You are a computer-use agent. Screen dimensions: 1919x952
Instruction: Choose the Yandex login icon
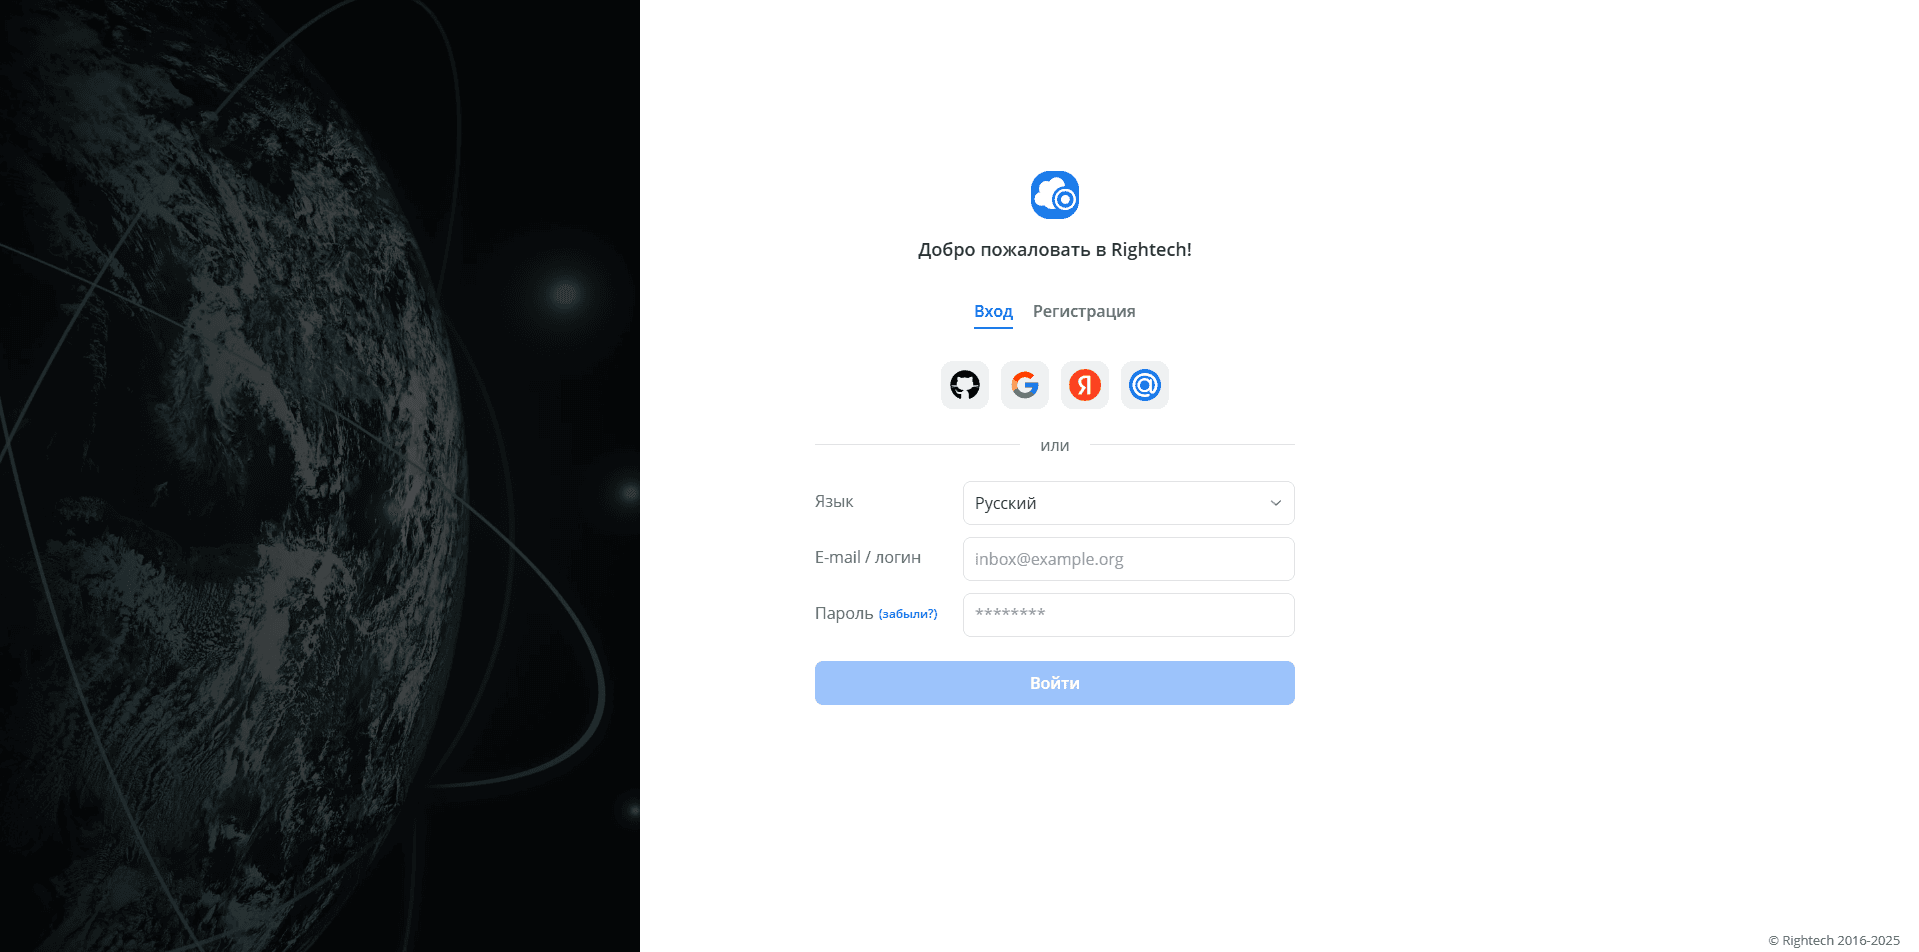pyautogui.click(x=1084, y=385)
